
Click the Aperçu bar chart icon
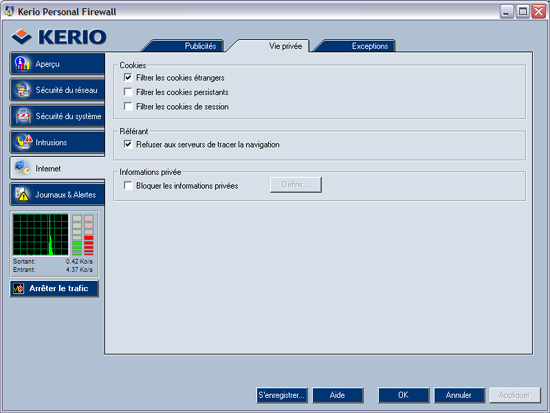click(22, 64)
